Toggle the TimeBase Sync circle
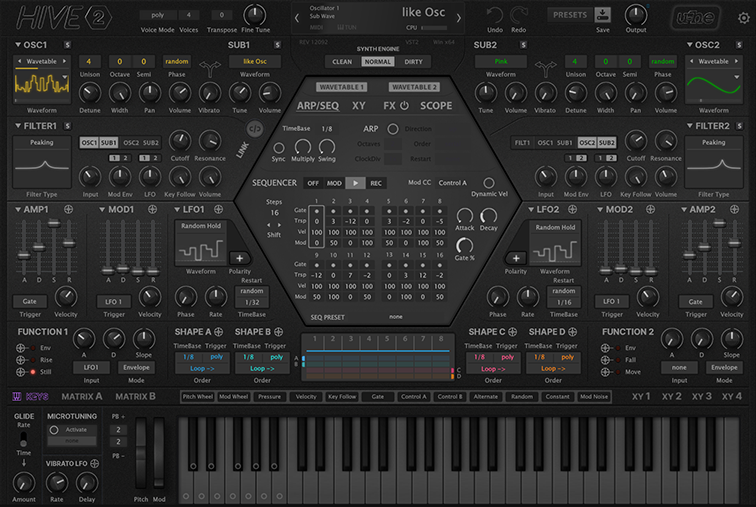The image size is (756, 507). click(x=278, y=147)
